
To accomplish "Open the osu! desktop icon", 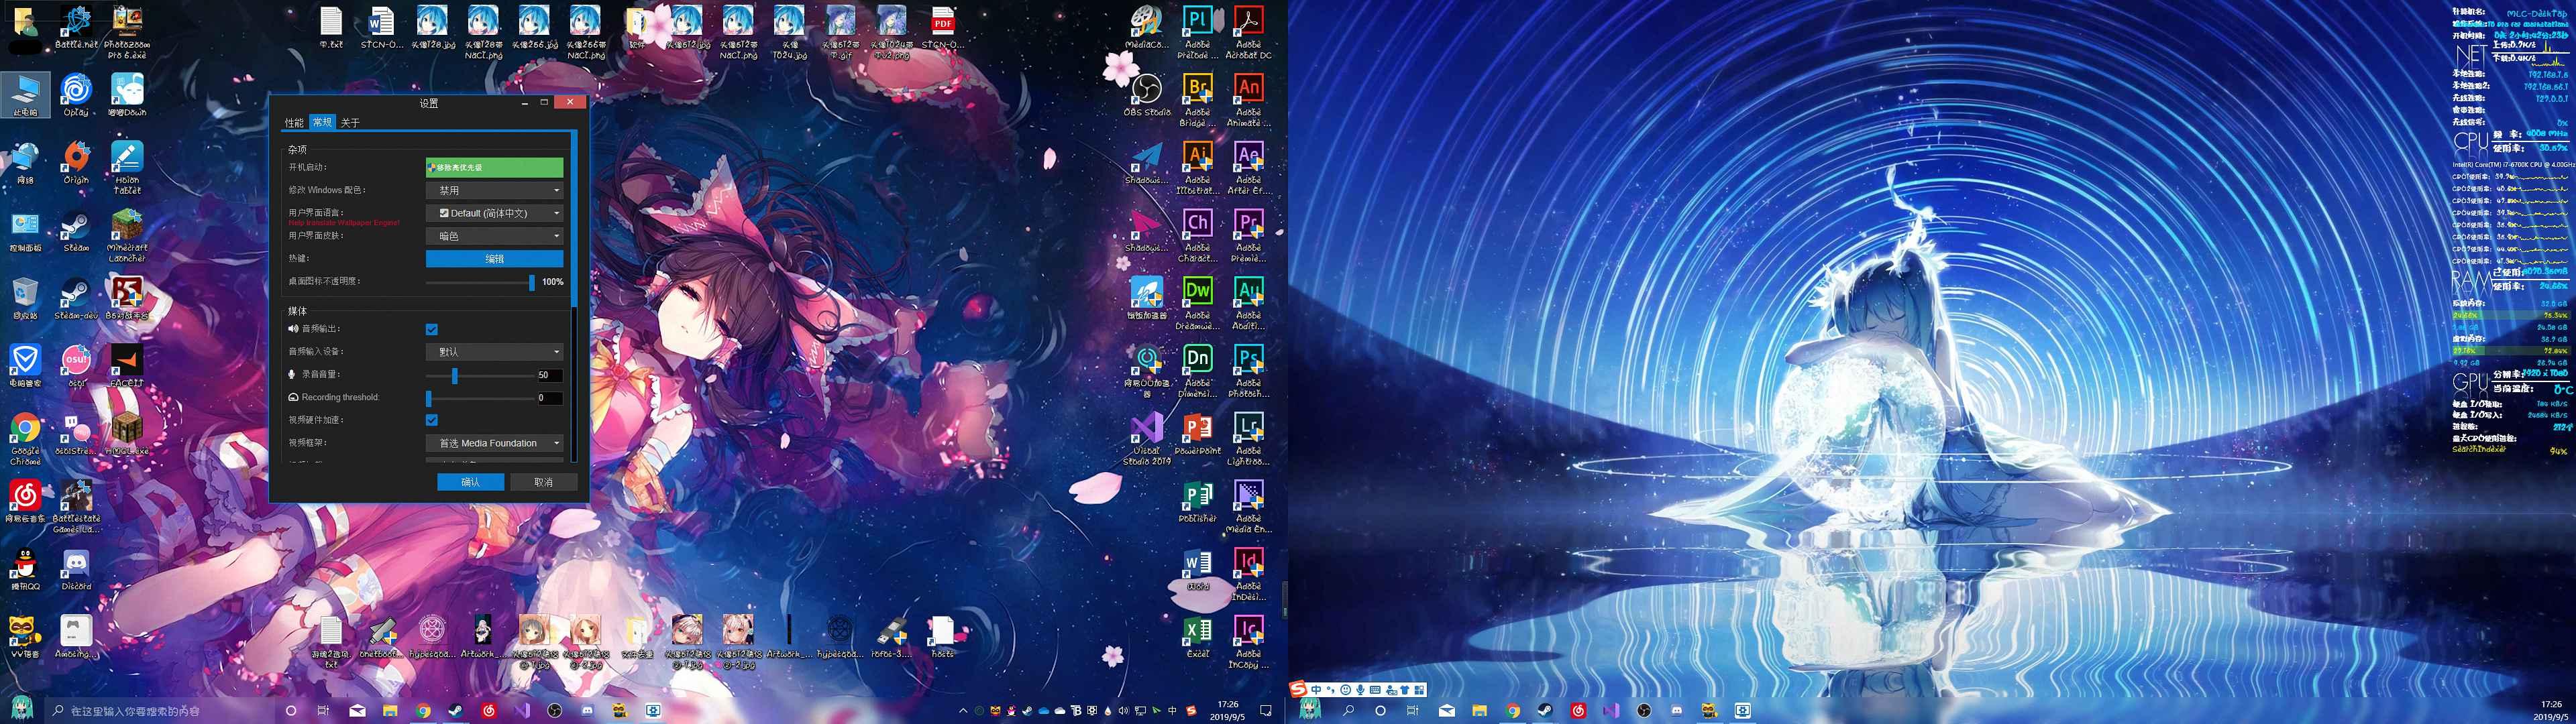I will point(76,366).
